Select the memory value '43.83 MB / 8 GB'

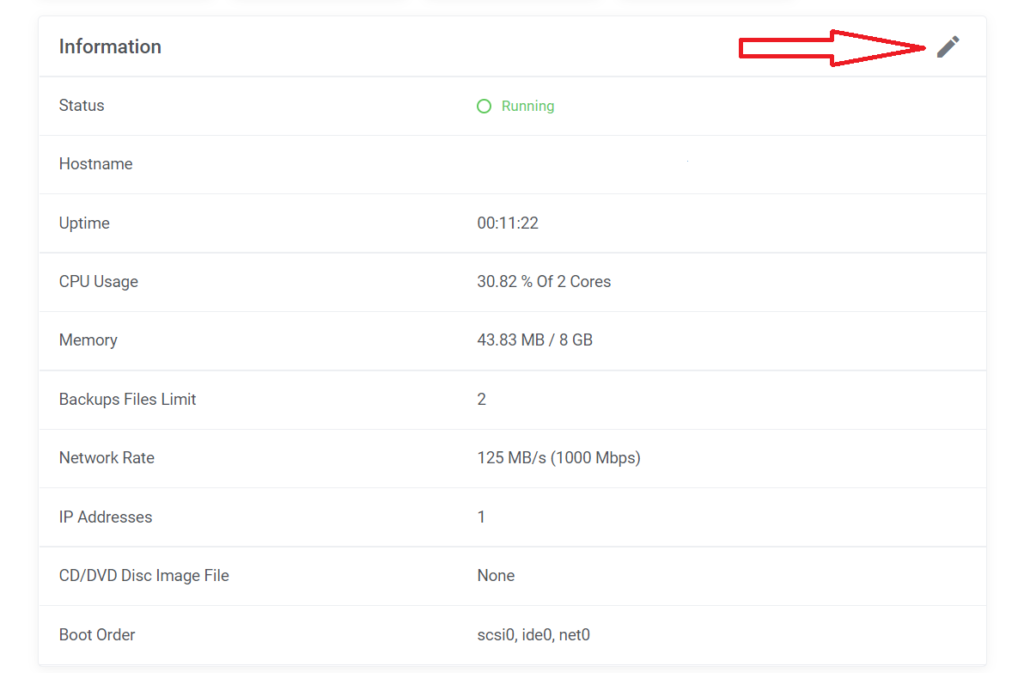click(x=535, y=340)
